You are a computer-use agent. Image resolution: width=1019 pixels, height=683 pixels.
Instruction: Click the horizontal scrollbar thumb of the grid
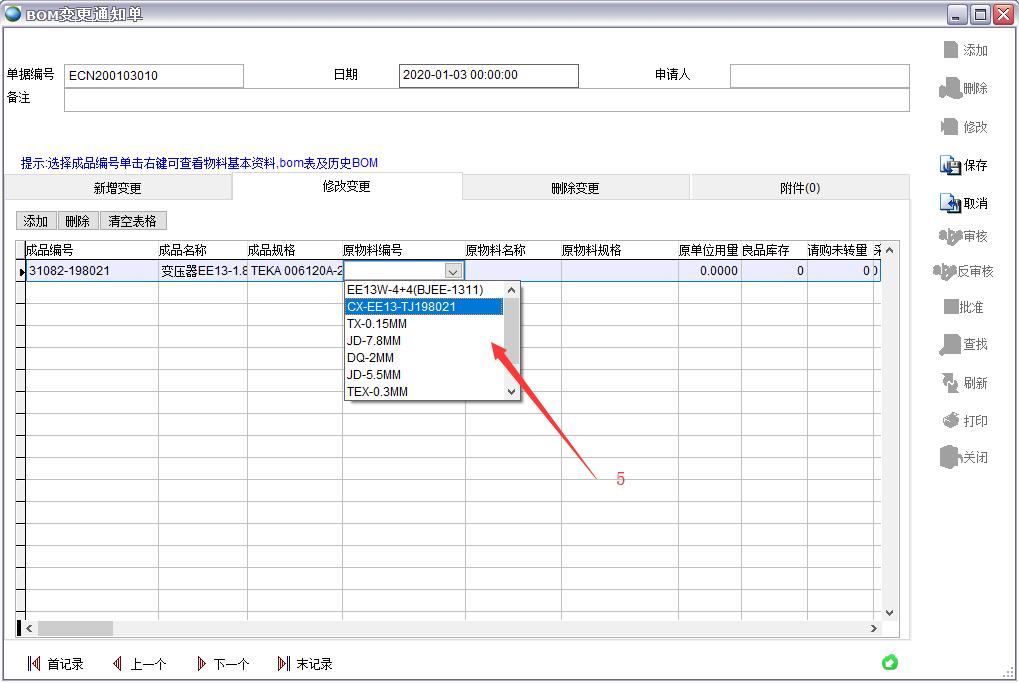[x=75, y=628]
